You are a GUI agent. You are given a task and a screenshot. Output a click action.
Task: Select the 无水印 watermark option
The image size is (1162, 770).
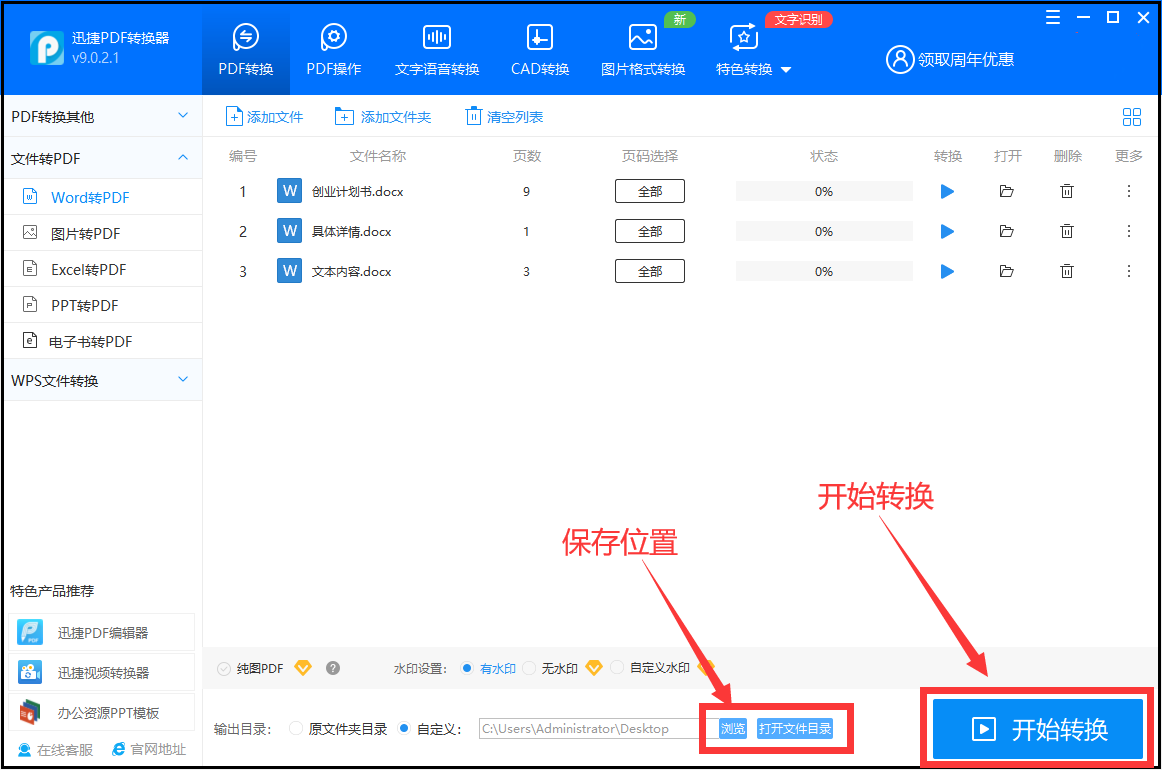531,667
